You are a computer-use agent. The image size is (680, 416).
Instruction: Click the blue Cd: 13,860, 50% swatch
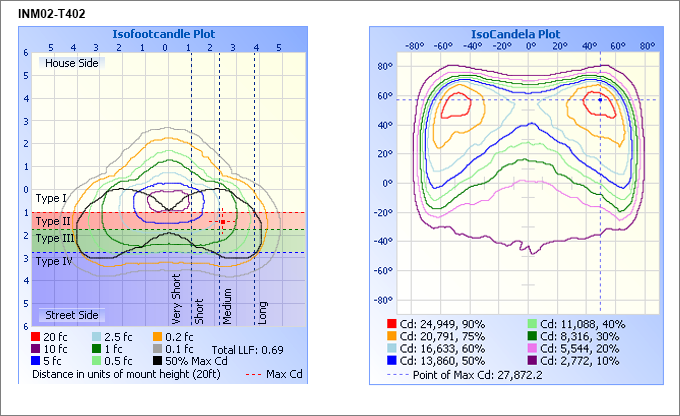pos(392,361)
